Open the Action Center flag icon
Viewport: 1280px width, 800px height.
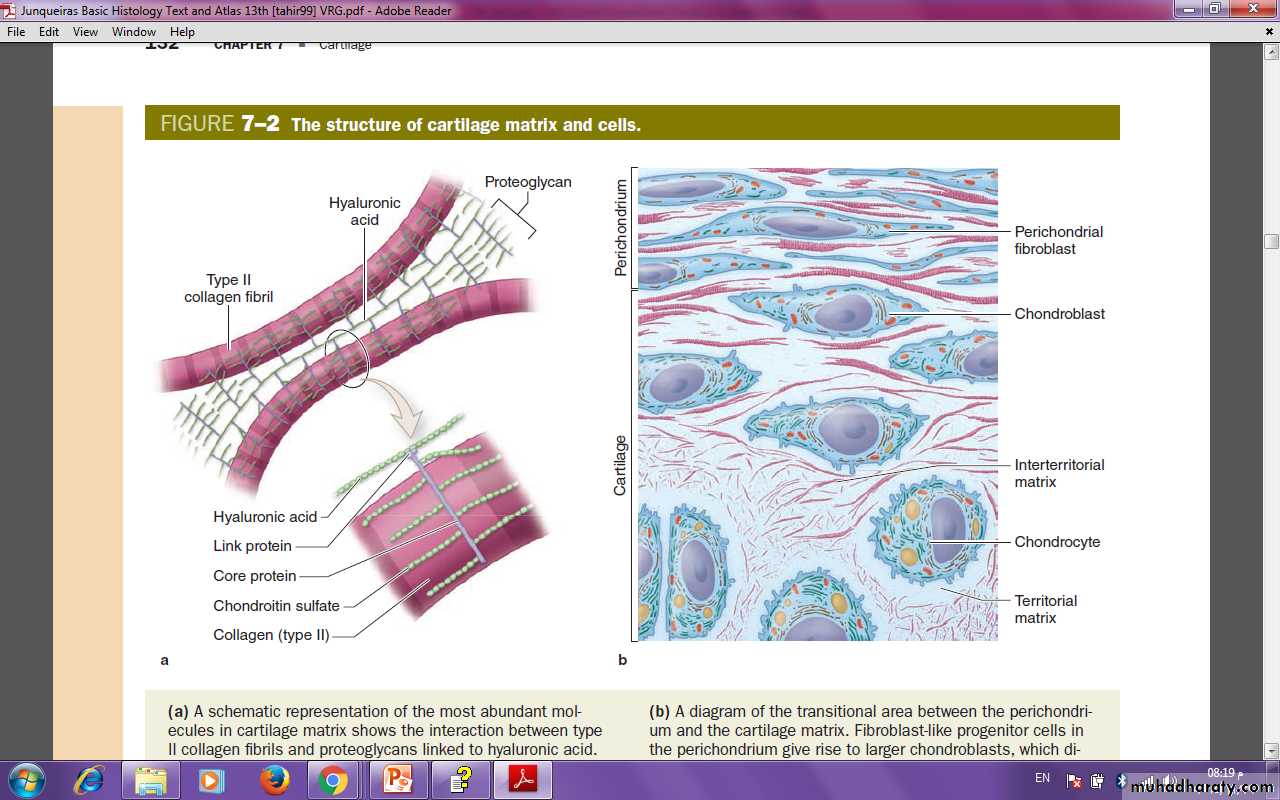click(1074, 781)
